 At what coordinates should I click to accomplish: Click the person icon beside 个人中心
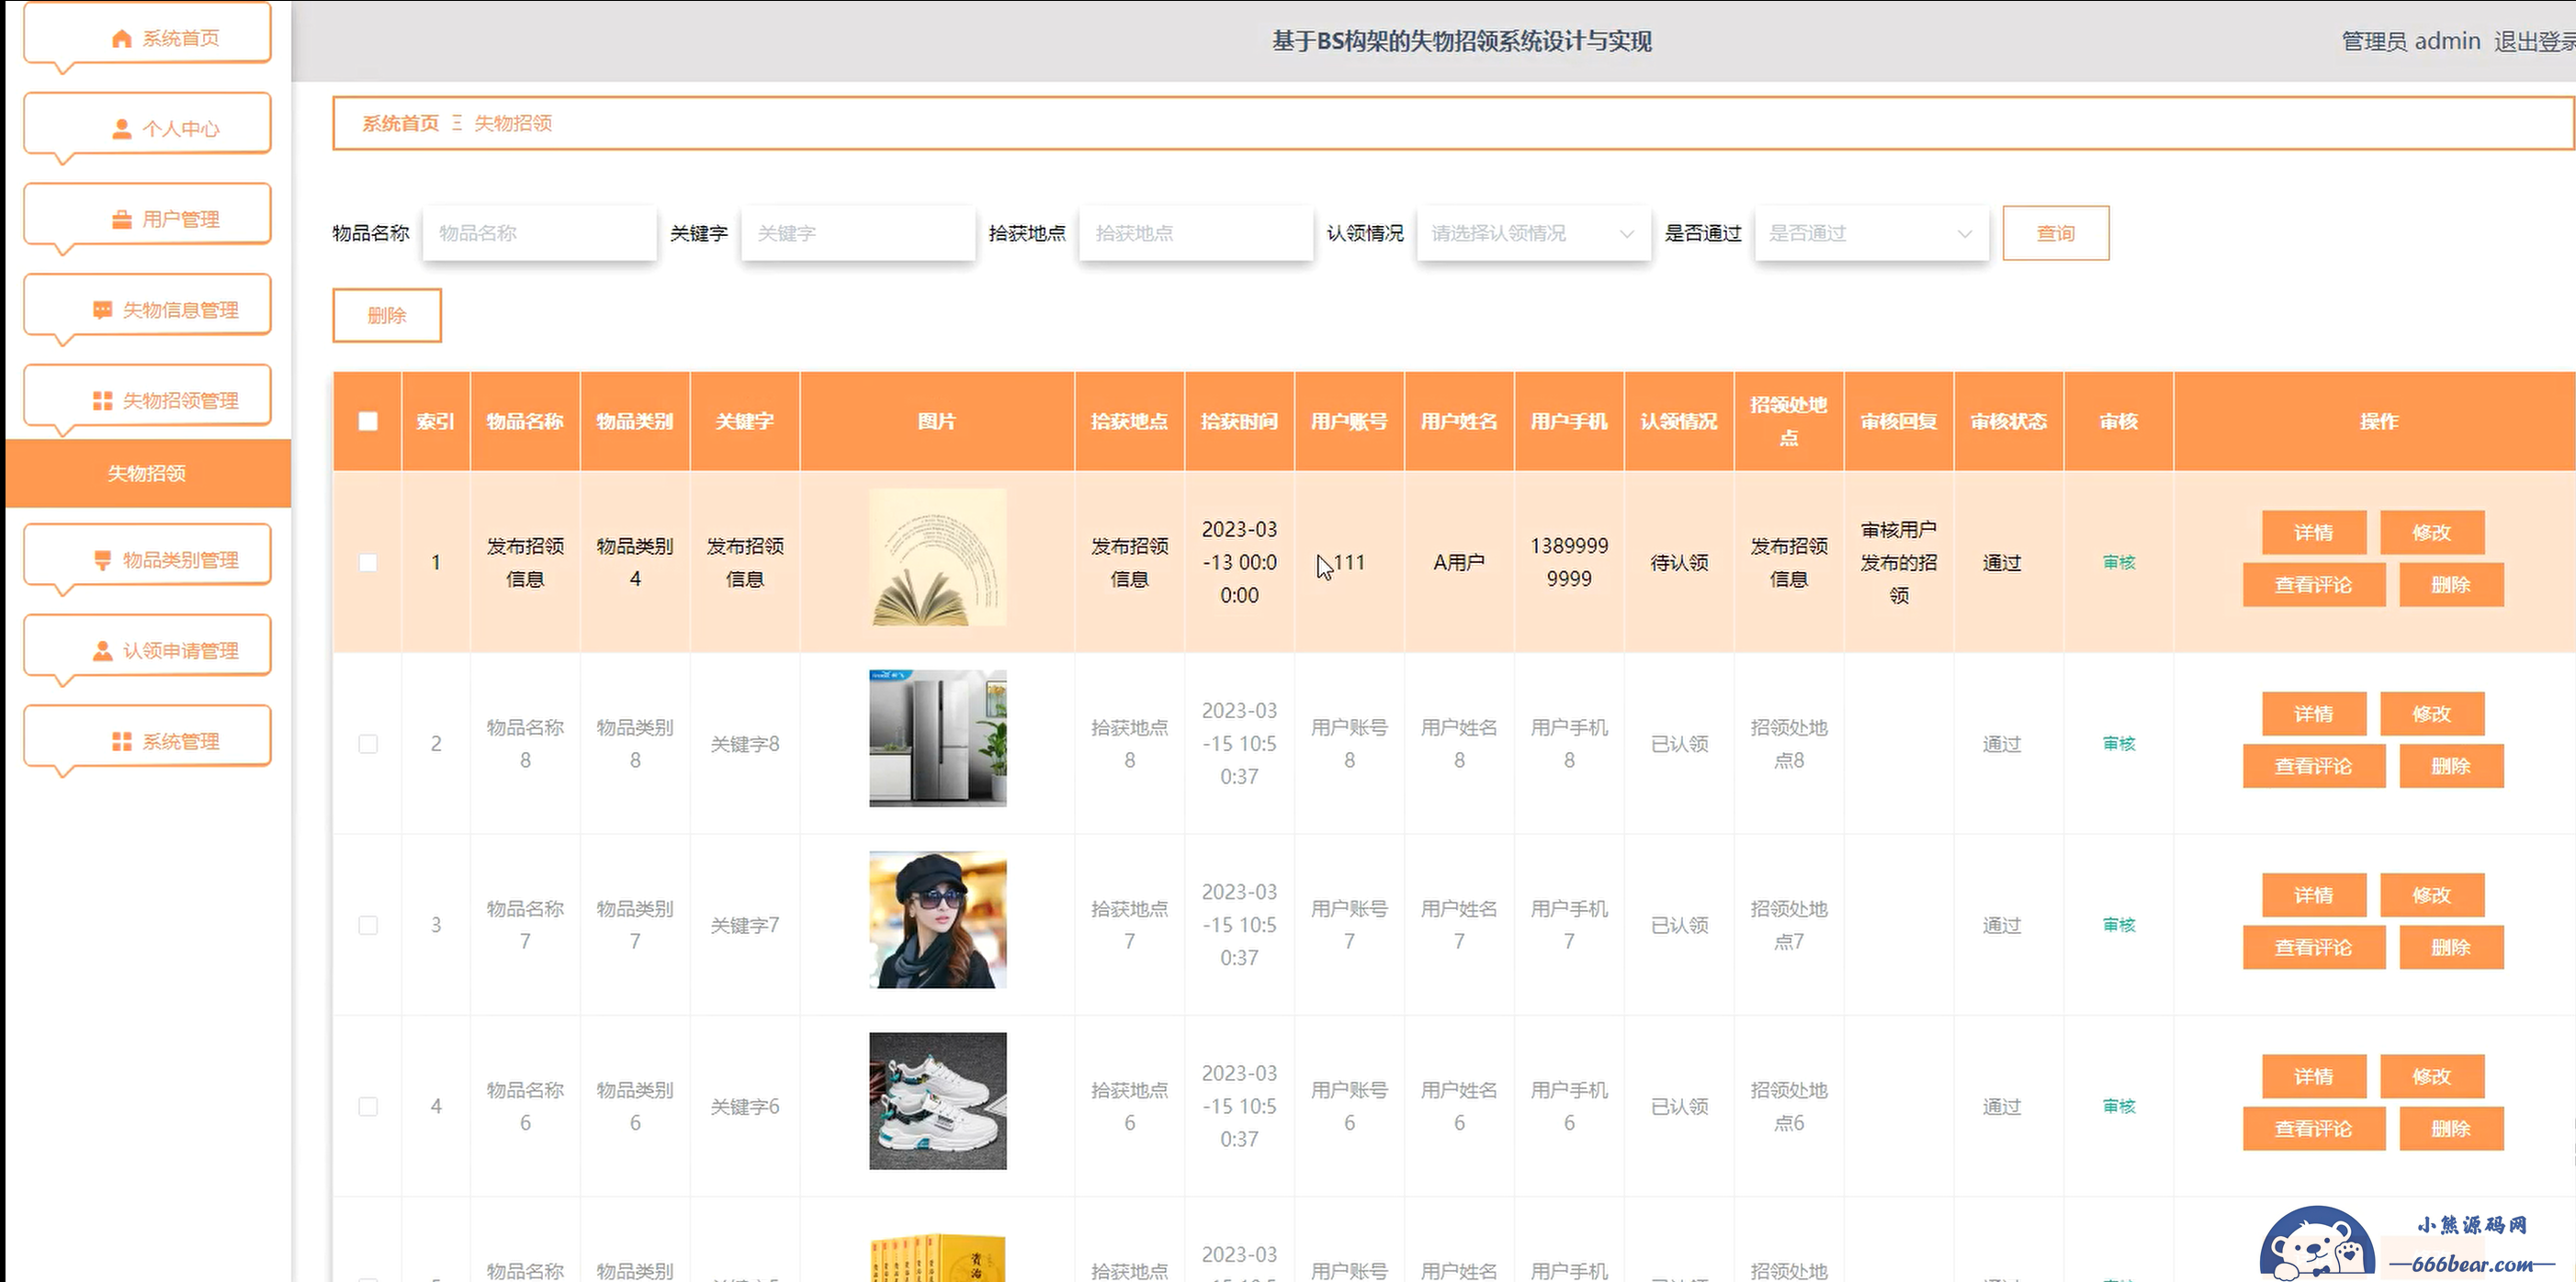coord(121,129)
